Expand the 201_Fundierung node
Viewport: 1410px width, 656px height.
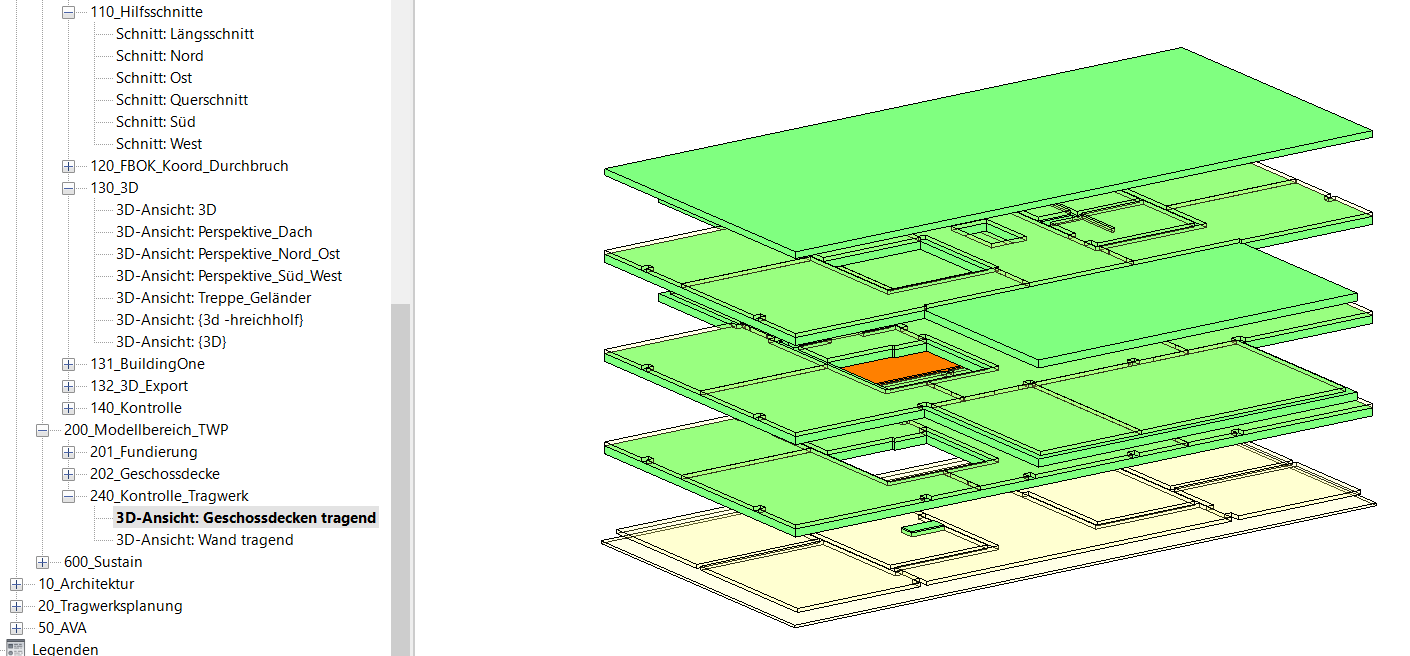(x=68, y=452)
